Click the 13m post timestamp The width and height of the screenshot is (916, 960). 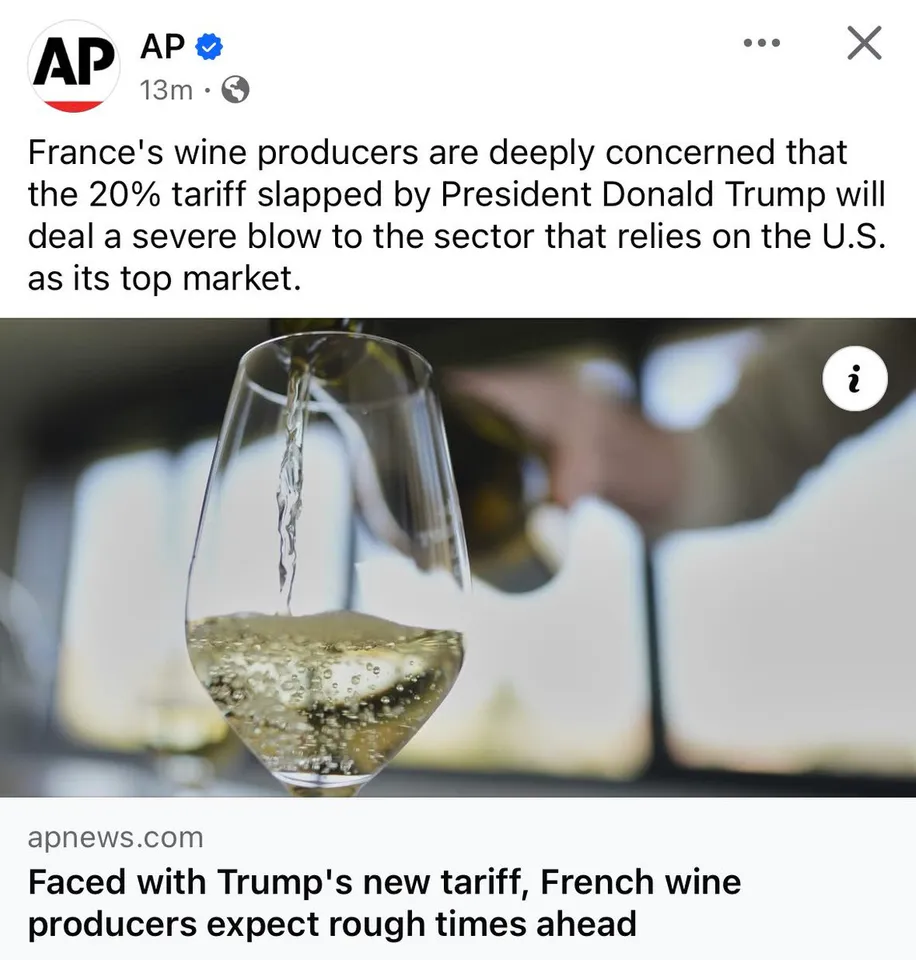166,91
